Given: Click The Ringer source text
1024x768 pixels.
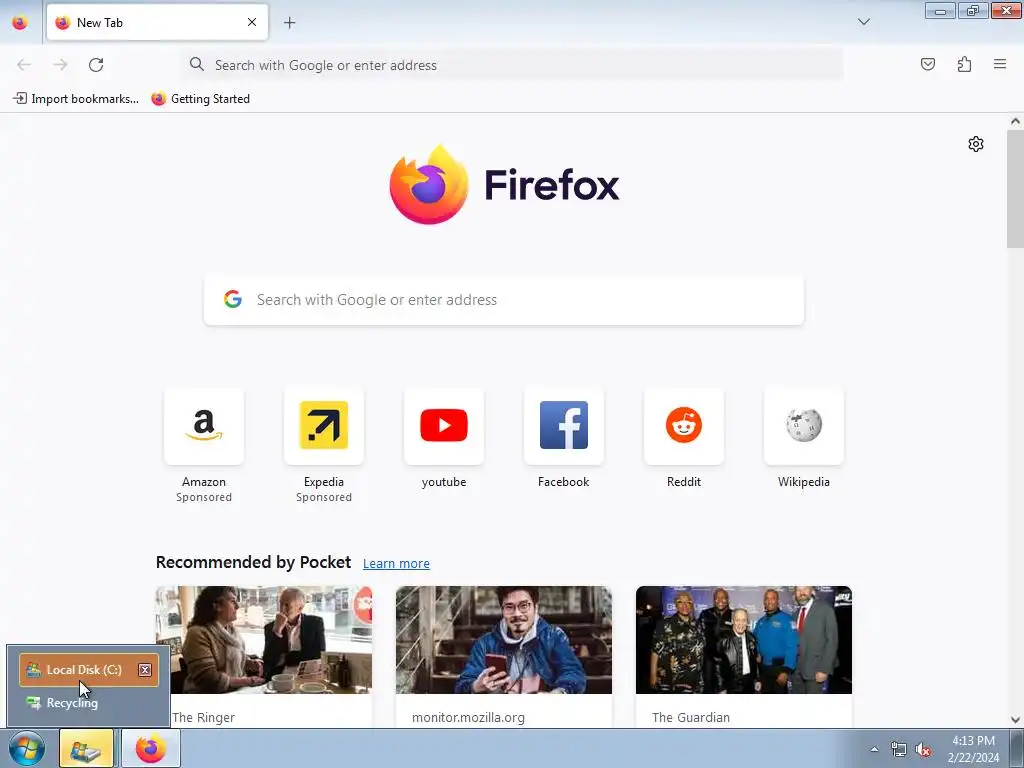Looking at the screenshot, I should click(x=203, y=717).
